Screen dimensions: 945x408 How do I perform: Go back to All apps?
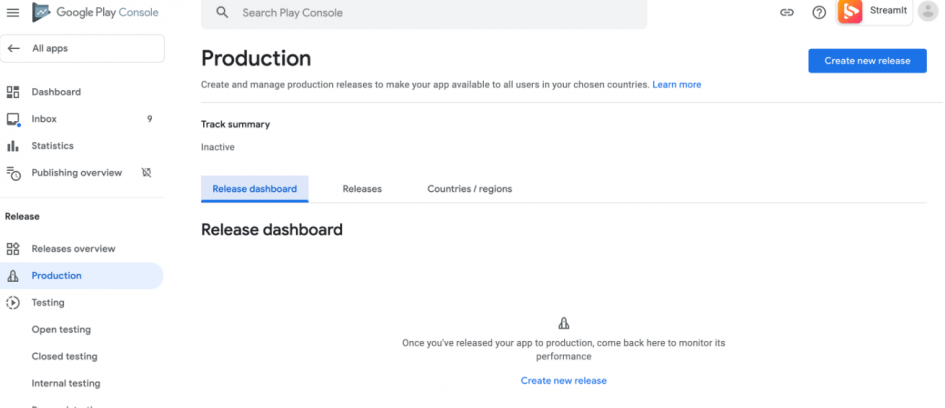82,48
